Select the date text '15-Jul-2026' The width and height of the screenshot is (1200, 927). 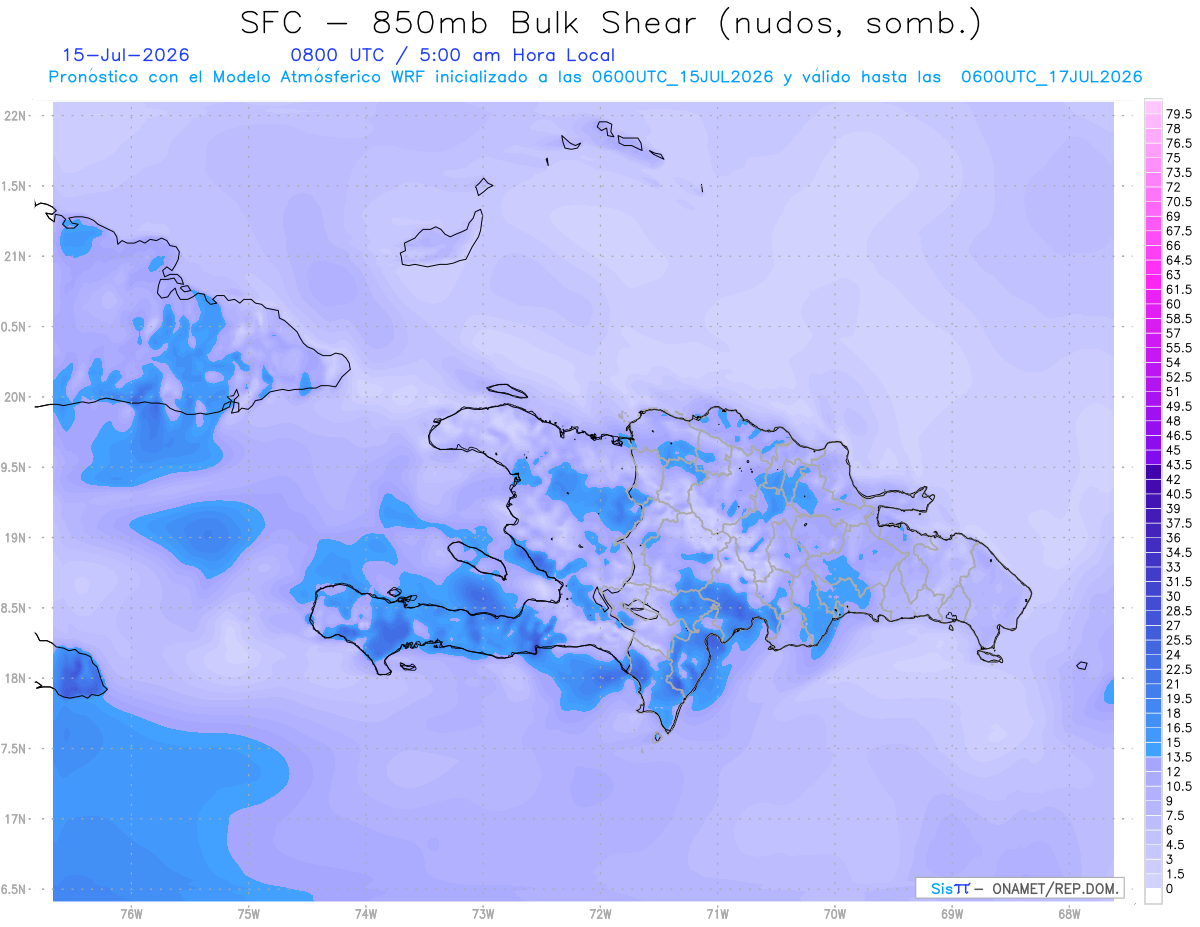pyautogui.click(x=126, y=55)
